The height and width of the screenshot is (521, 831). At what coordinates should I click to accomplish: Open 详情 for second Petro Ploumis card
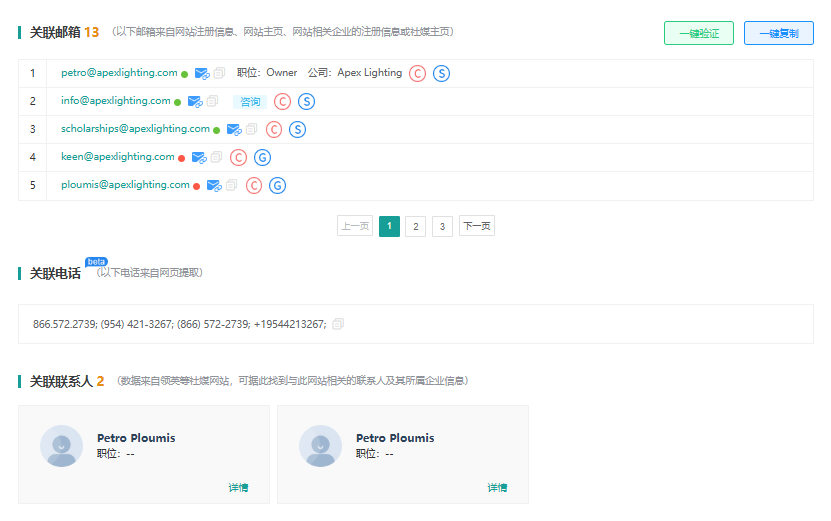(497, 488)
